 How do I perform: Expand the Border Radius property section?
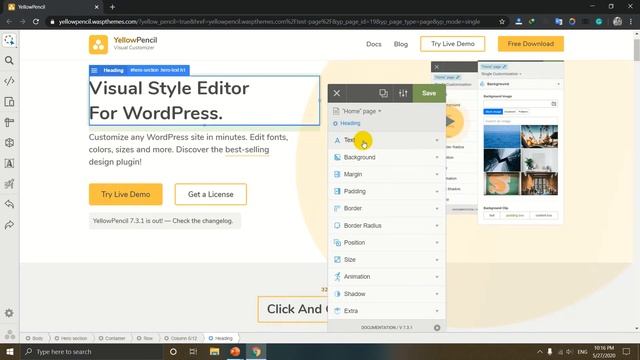(387, 225)
